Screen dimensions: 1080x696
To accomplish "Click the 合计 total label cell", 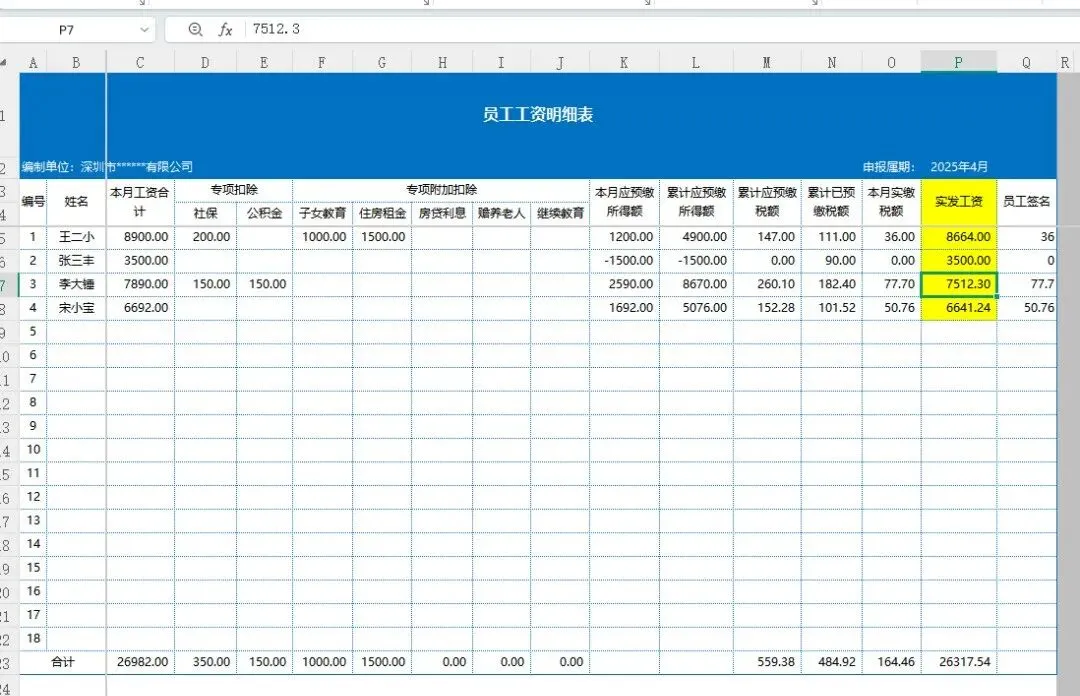I will [63, 662].
